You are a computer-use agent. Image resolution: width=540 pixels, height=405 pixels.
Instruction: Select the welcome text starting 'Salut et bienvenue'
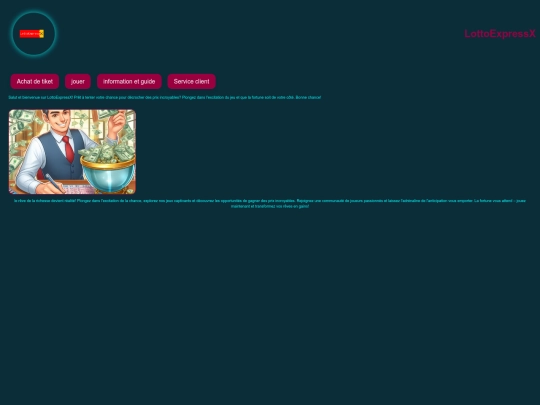(165, 97)
